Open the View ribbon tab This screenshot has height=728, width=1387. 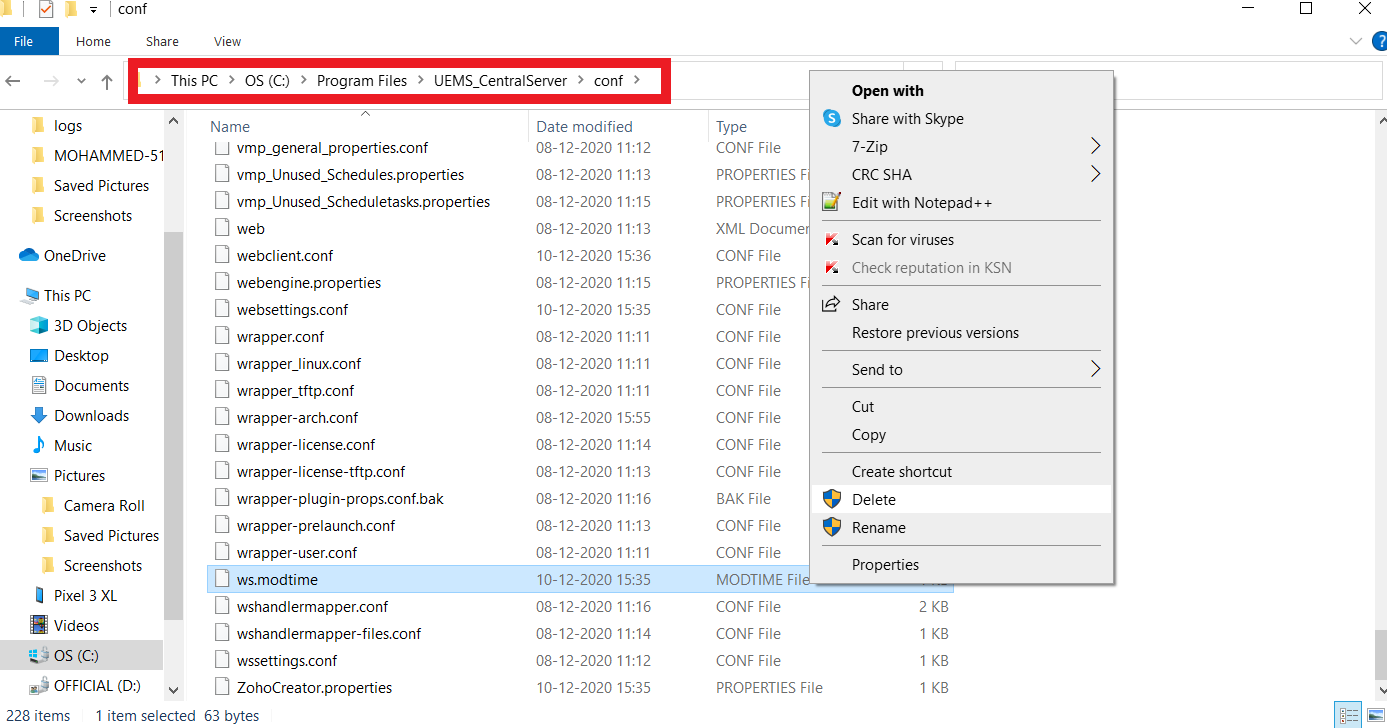[227, 41]
